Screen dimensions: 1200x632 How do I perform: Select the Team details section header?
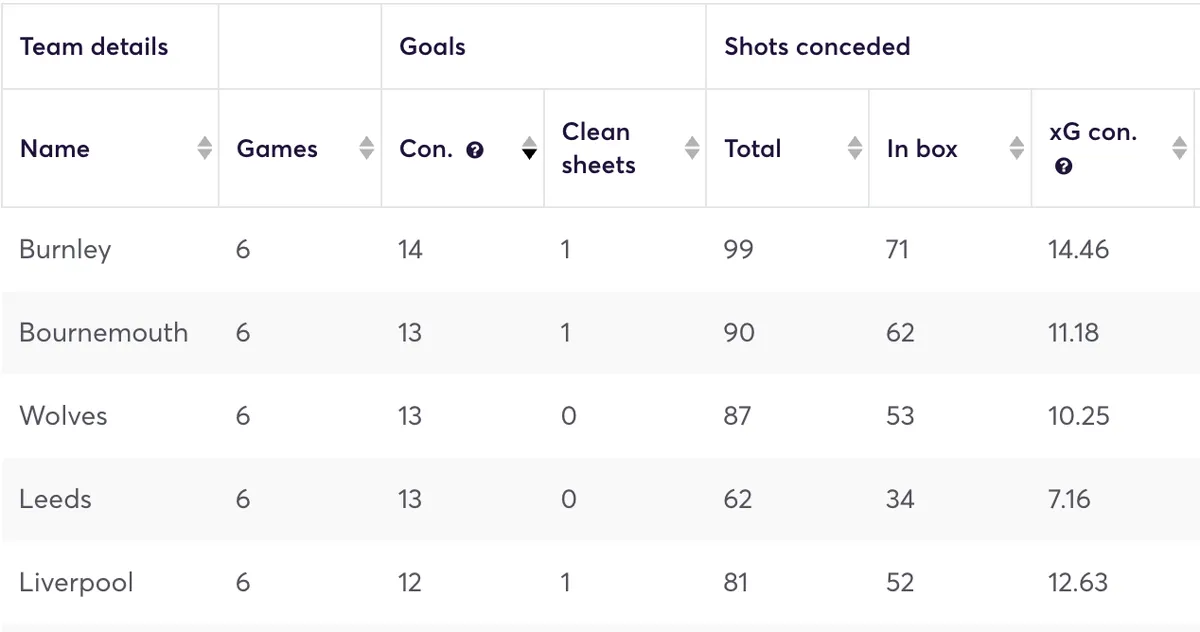tap(93, 46)
